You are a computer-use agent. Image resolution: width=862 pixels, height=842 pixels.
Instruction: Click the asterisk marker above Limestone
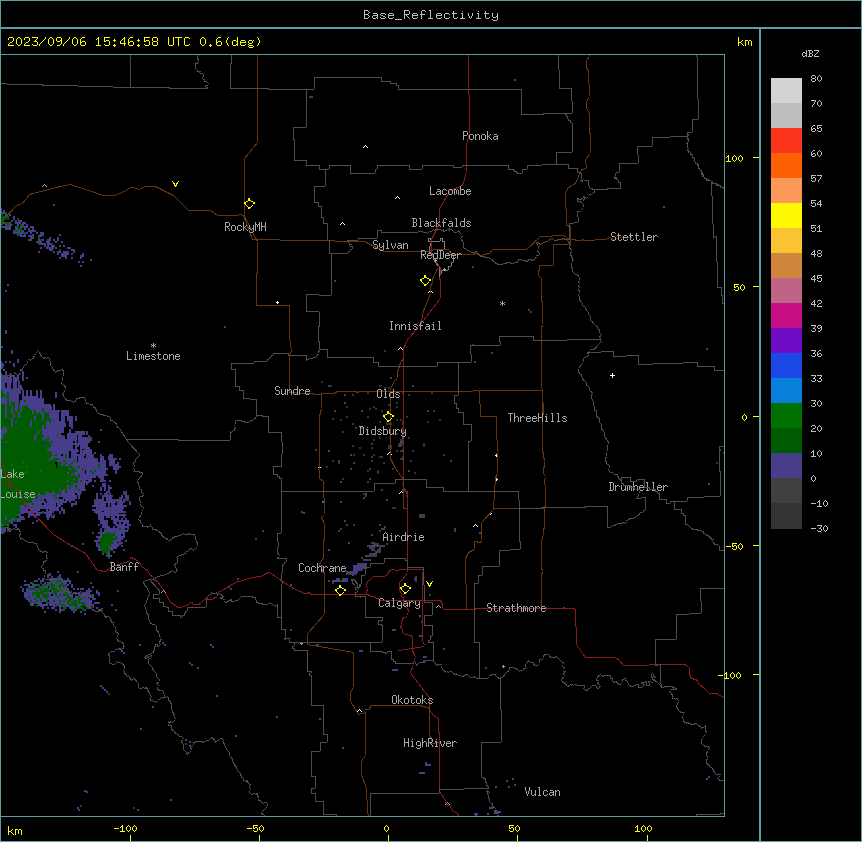click(153, 346)
